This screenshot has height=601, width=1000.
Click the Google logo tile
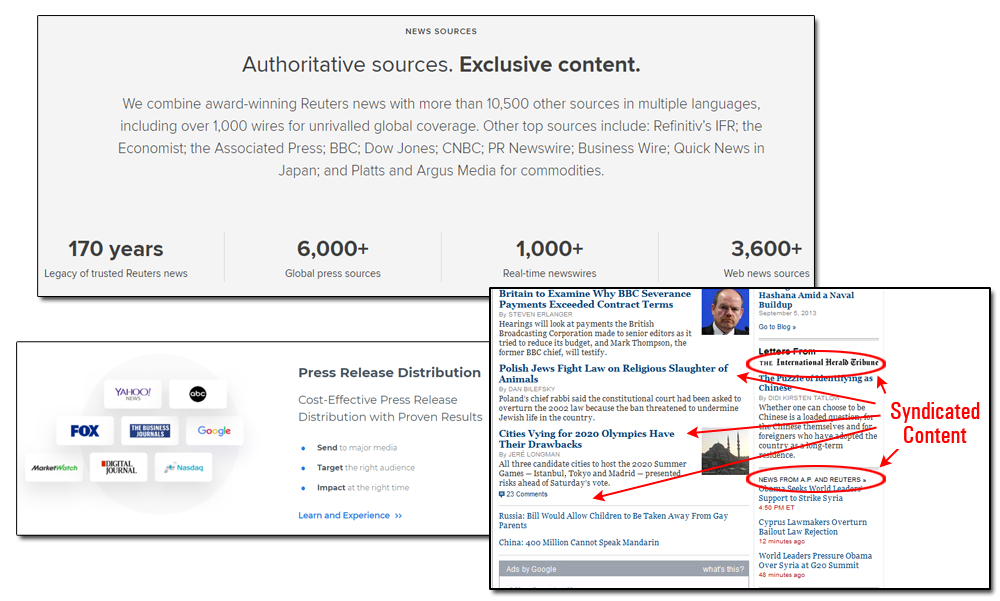pos(214,431)
